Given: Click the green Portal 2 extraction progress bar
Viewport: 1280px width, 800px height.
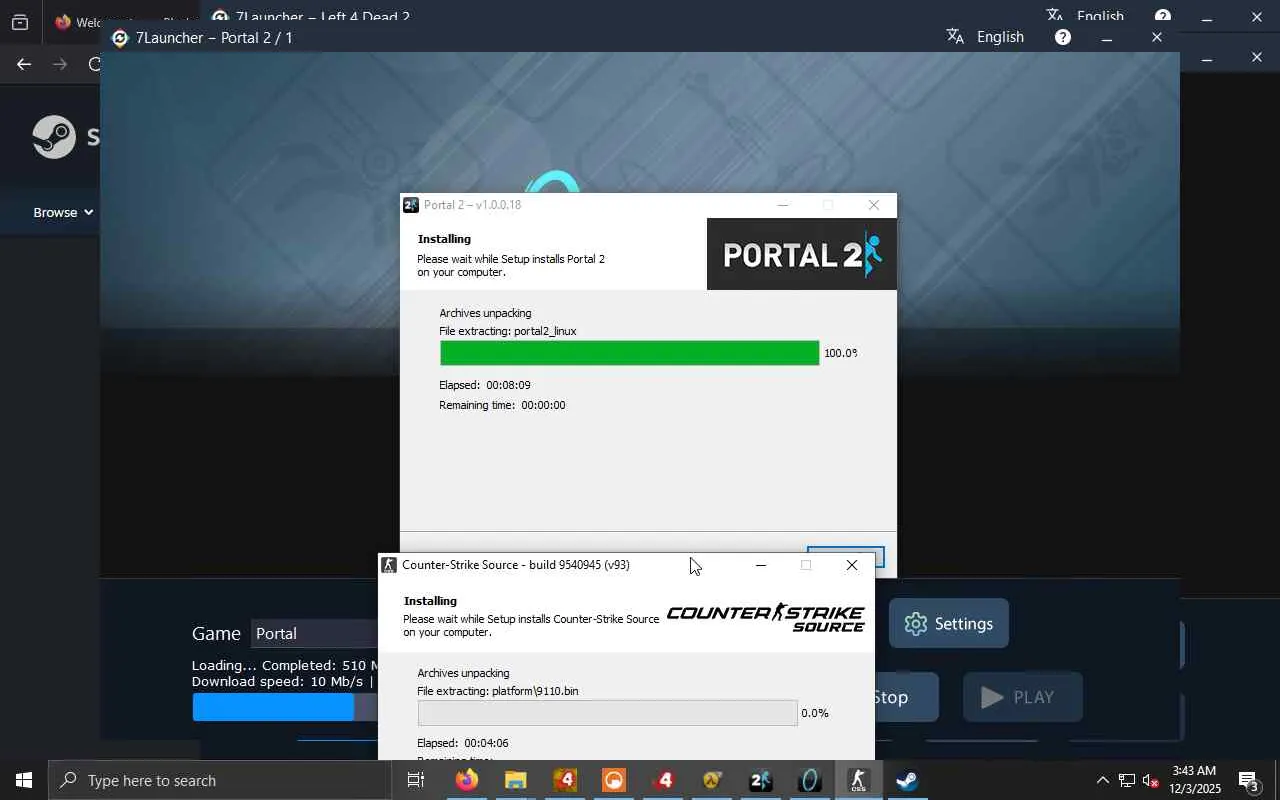Looking at the screenshot, I should click(629, 353).
